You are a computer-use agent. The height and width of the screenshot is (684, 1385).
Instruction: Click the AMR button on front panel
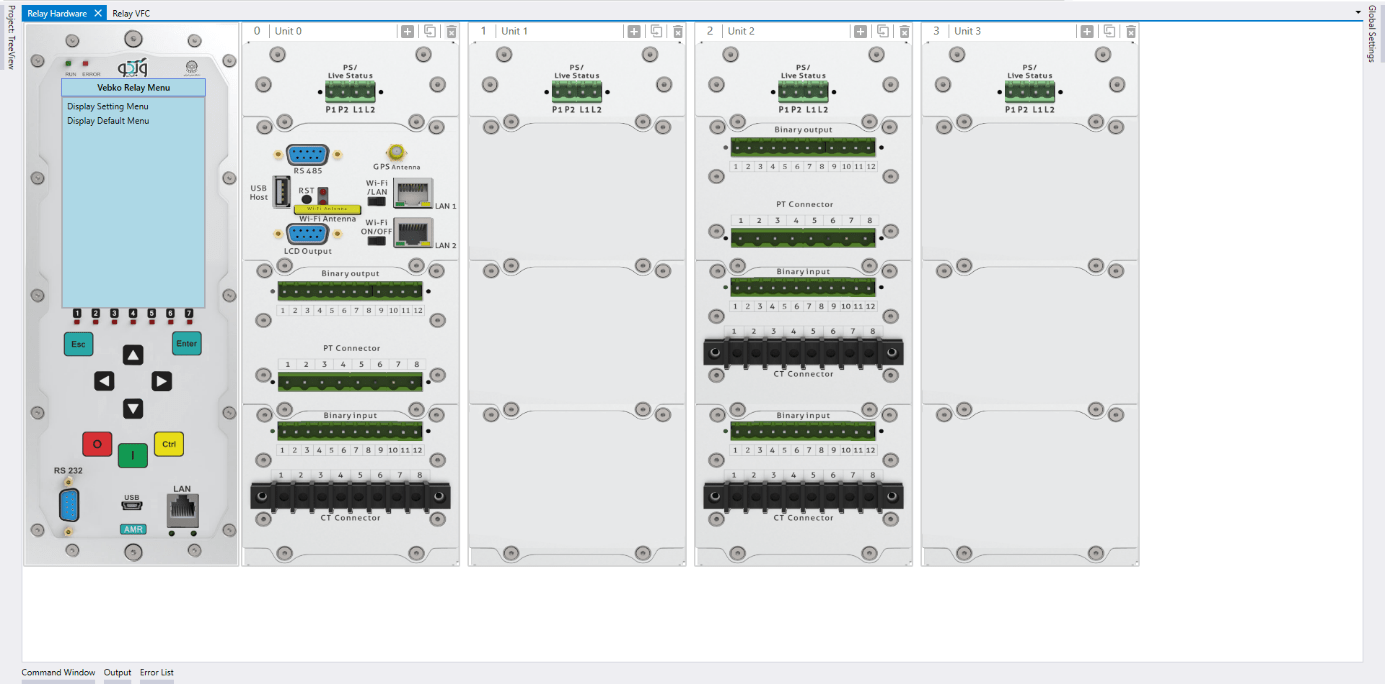tap(133, 529)
